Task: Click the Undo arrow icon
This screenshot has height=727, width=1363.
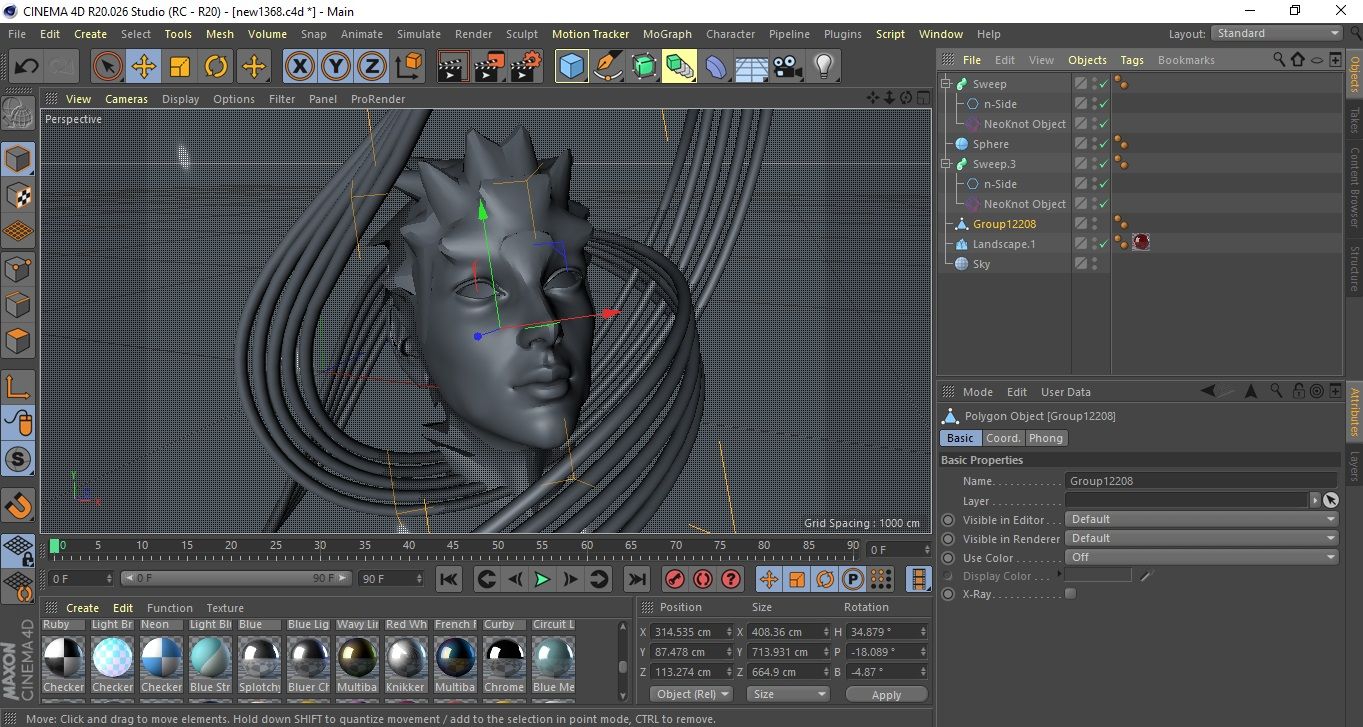Action: point(27,67)
